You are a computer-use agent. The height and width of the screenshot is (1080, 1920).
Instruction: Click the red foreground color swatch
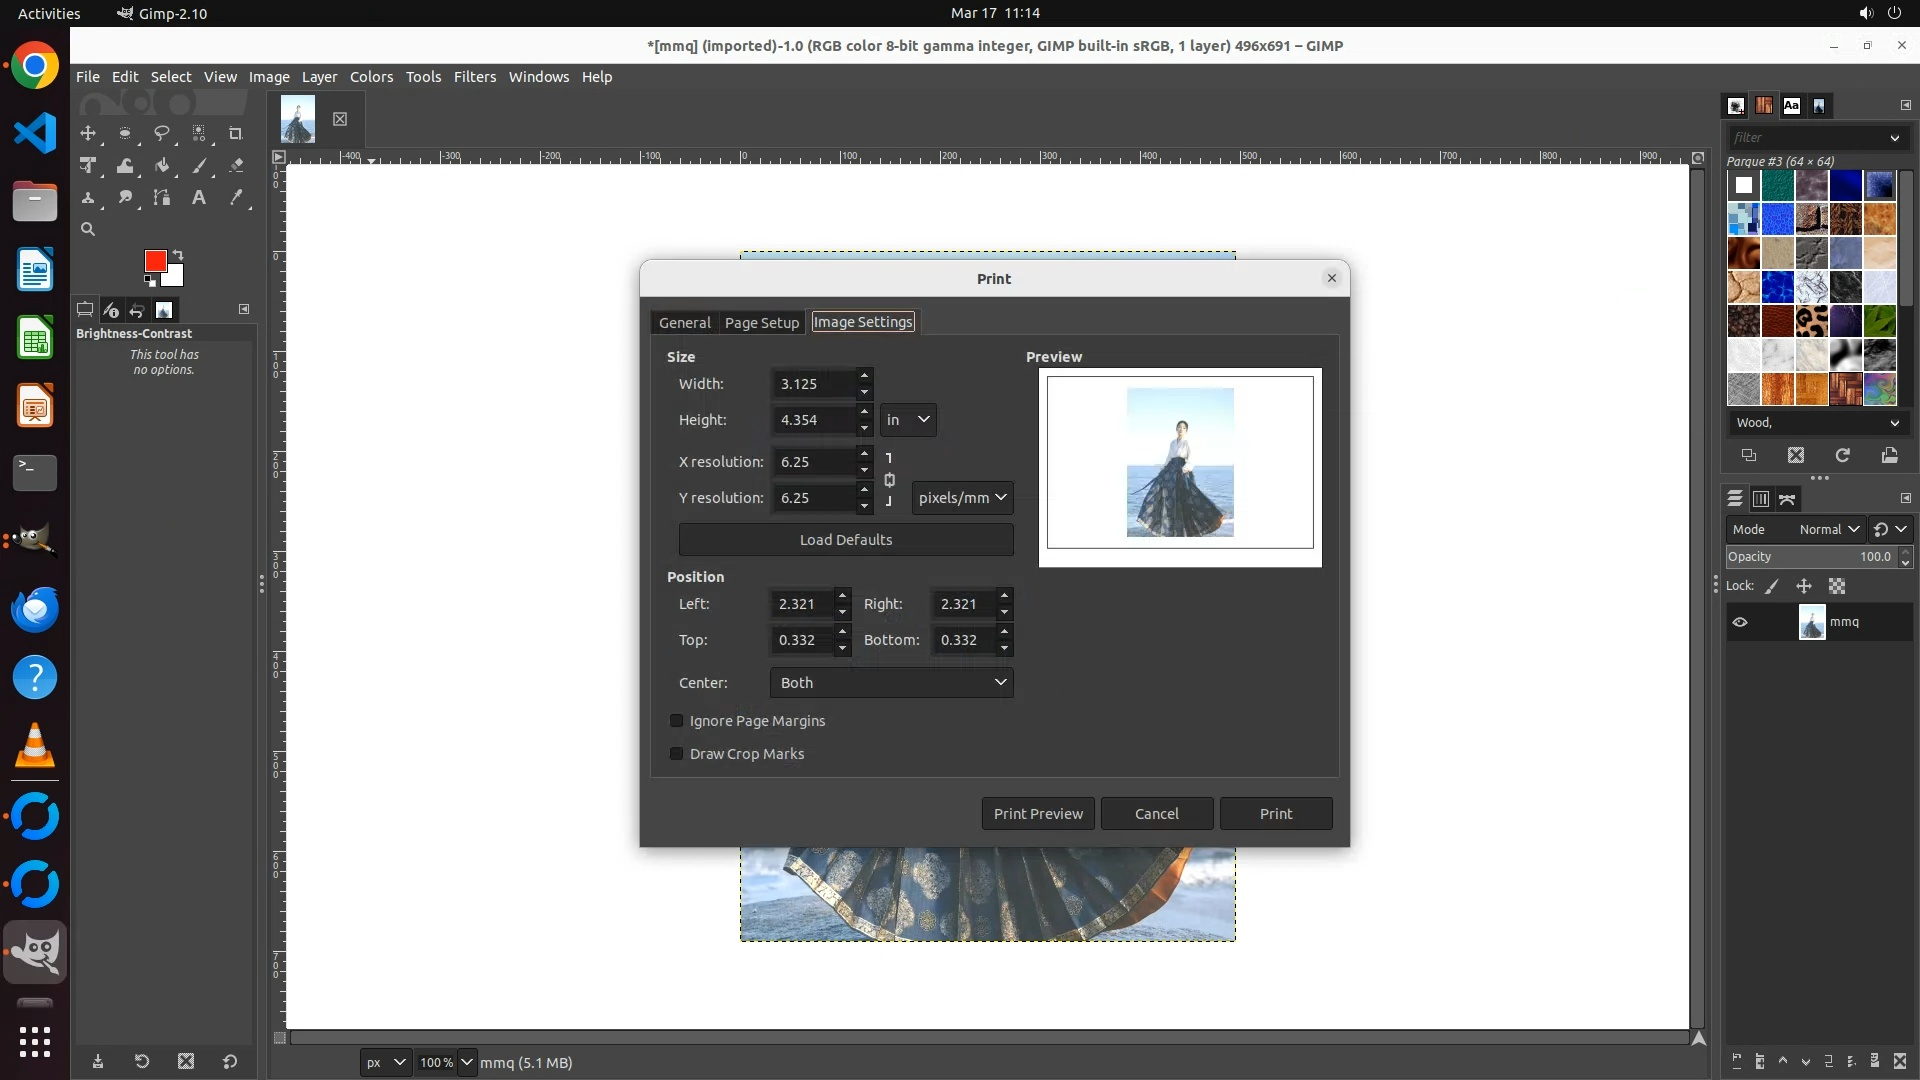pyautogui.click(x=155, y=261)
